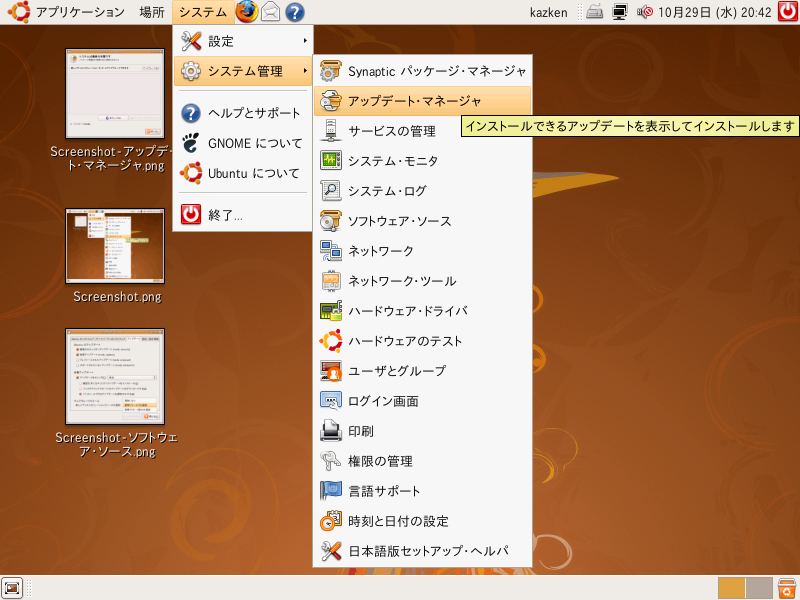Click the ネットワーク・ツール icon
Screen dimensions: 800x600
(x=331, y=281)
